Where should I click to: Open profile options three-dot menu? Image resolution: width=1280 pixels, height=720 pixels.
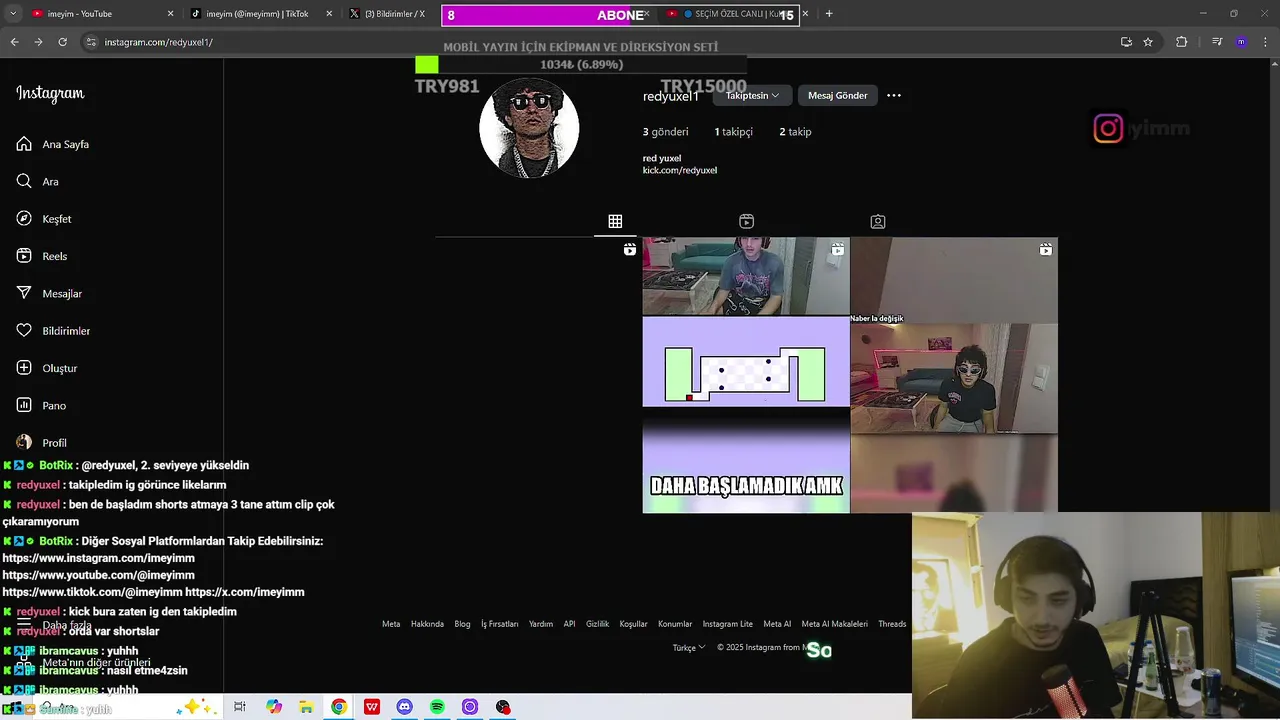[894, 95]
